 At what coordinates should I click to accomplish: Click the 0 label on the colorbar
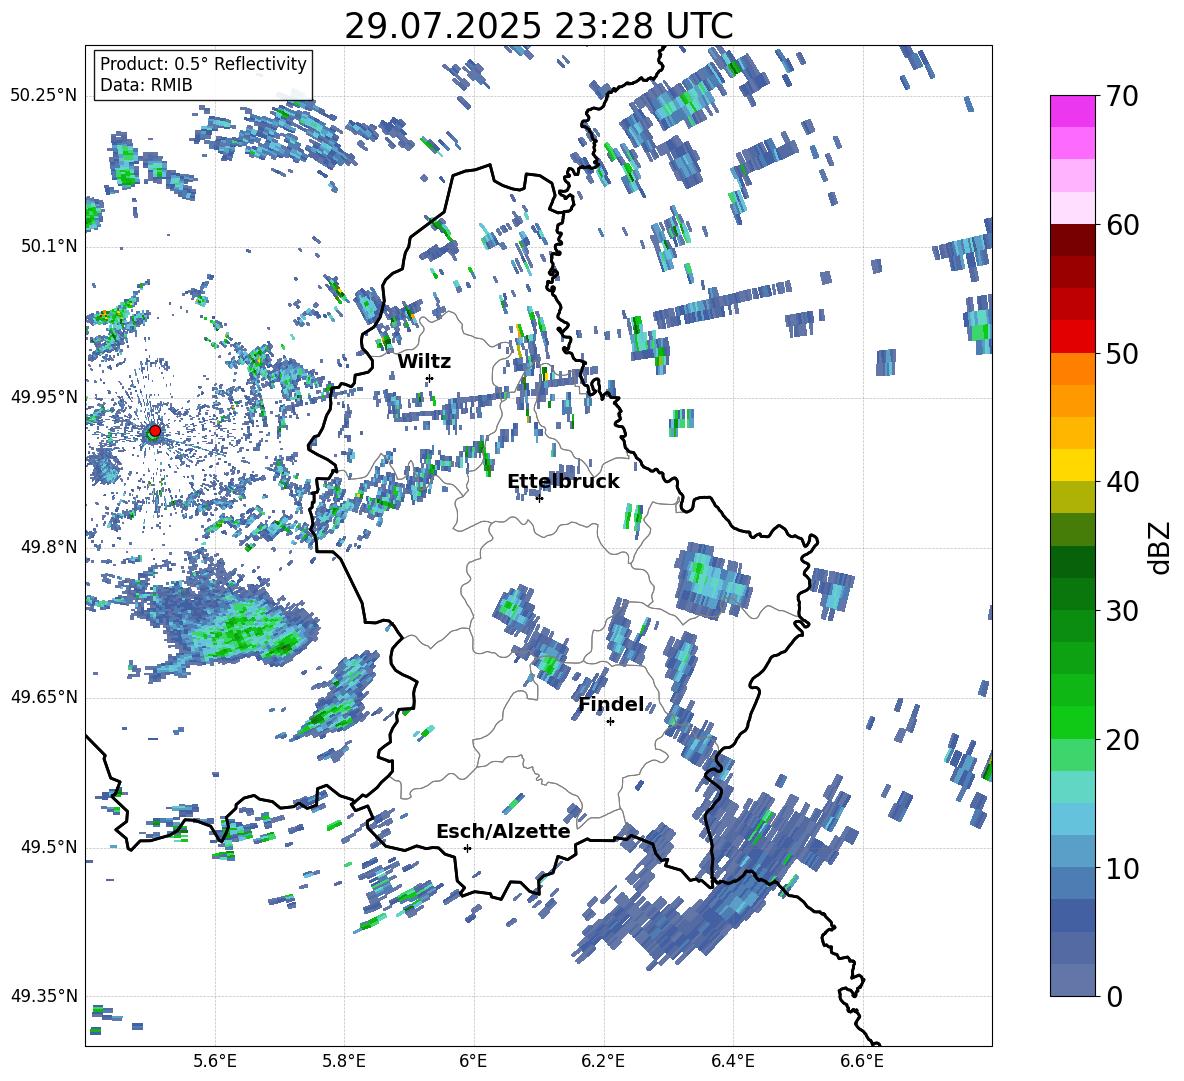1114,996
